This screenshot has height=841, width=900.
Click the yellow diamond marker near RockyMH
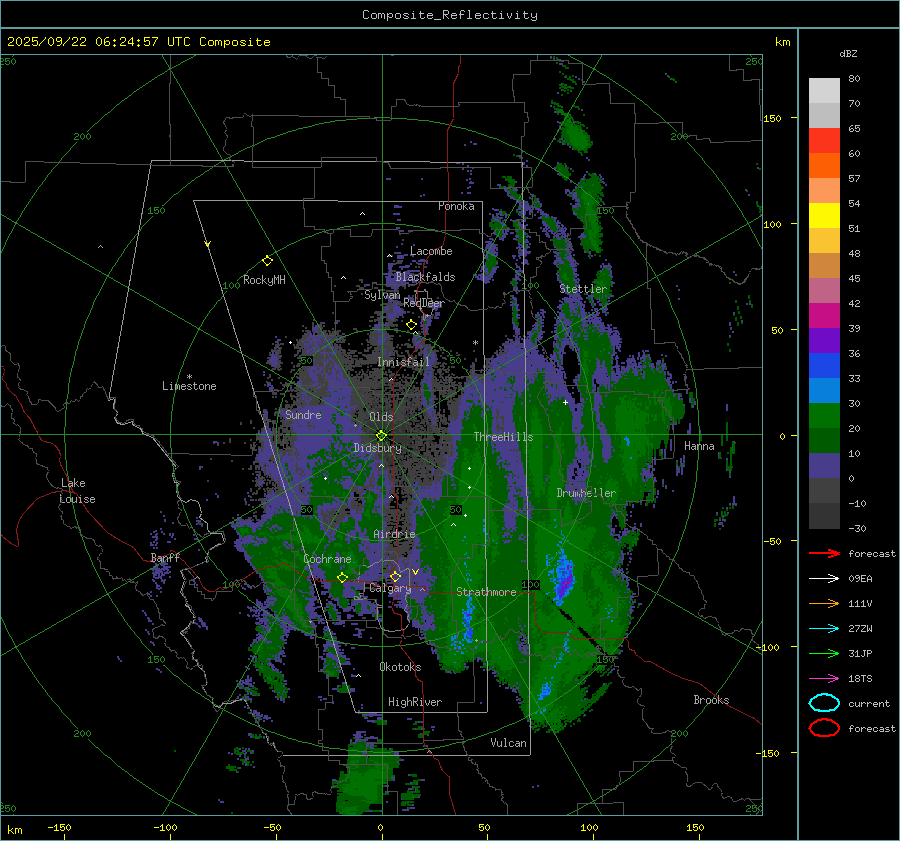(x=267, y=260)
